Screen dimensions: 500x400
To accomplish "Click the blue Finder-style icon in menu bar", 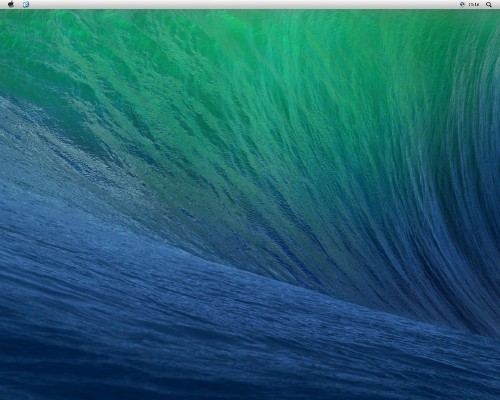I will pos(26,4).
